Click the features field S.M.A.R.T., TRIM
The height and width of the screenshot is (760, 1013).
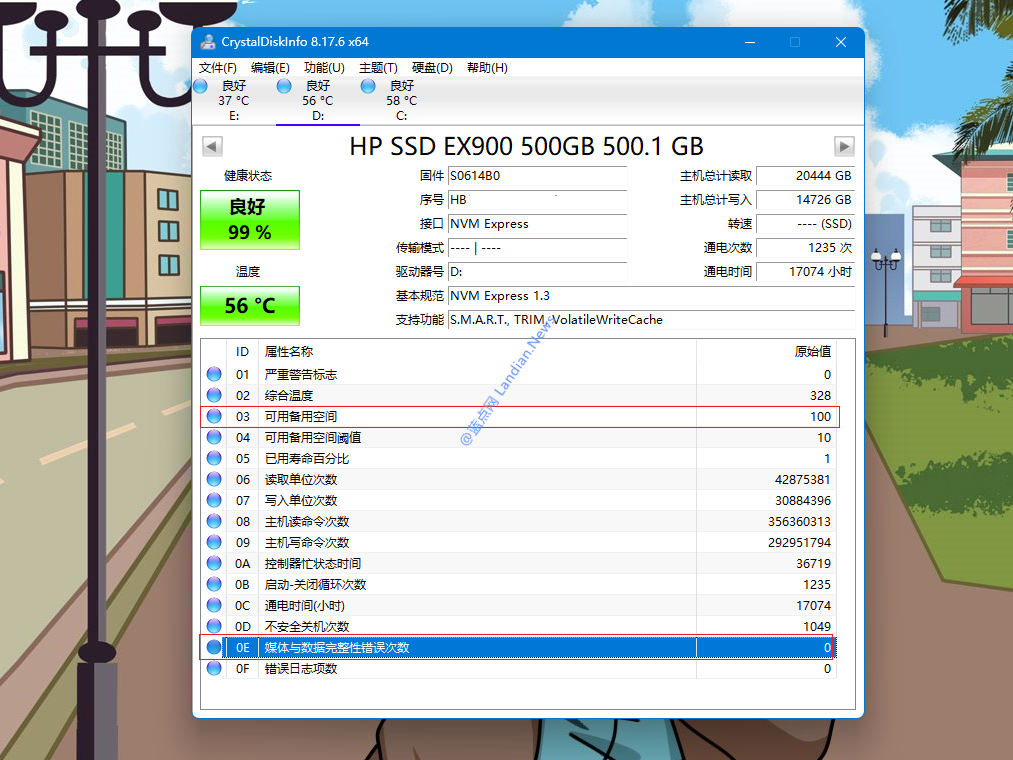tap(651, 319)
